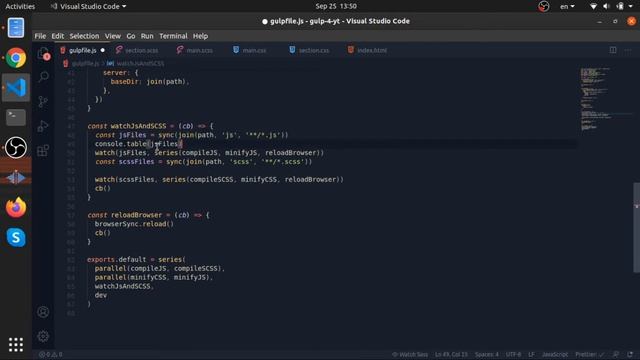Open the Accounts menu icon
This screenshot has width=640, height=360.
[43, 312]
